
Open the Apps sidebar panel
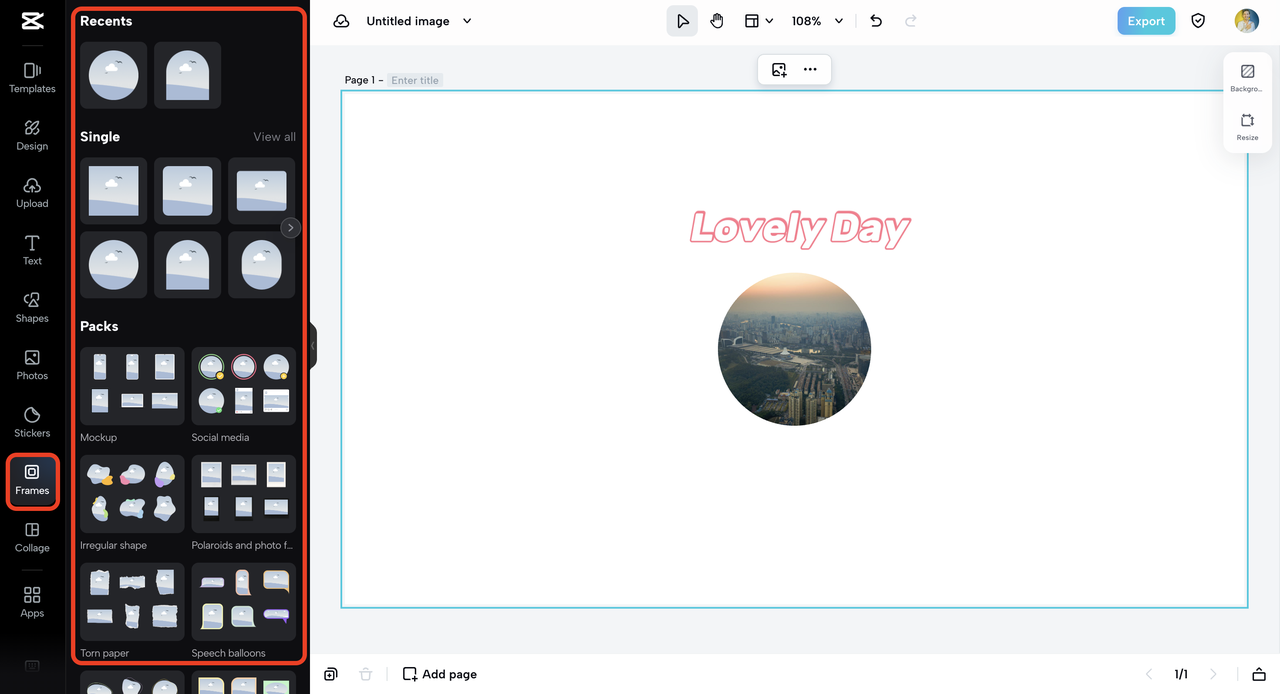[32, 602]
